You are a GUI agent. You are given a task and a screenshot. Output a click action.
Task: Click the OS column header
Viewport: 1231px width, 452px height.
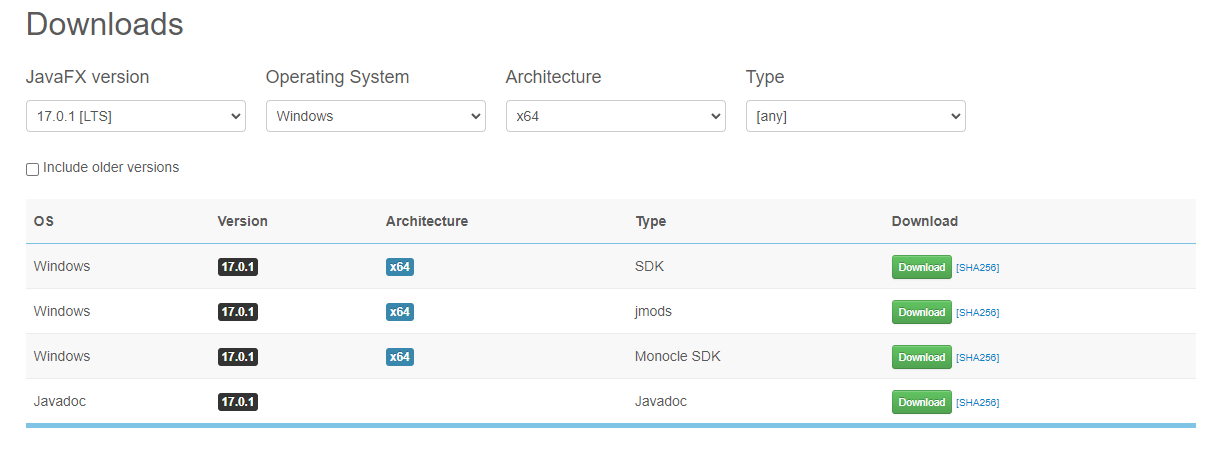click(x=44, y=221)
